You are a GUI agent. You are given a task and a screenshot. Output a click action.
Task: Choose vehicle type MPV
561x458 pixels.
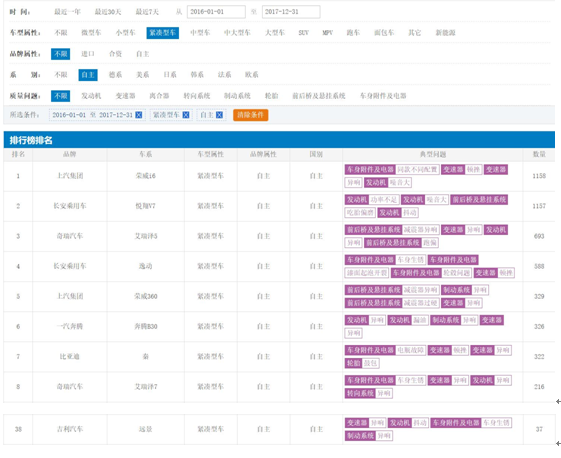coord(327,33)
